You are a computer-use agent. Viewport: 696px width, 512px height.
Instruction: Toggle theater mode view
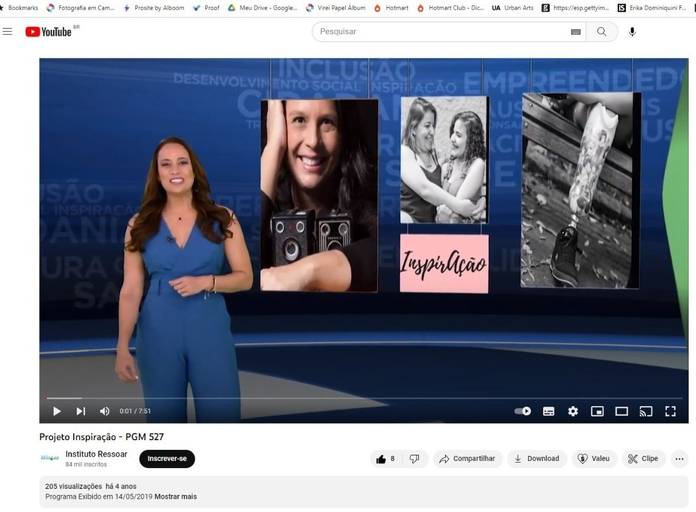coord(621,411)
